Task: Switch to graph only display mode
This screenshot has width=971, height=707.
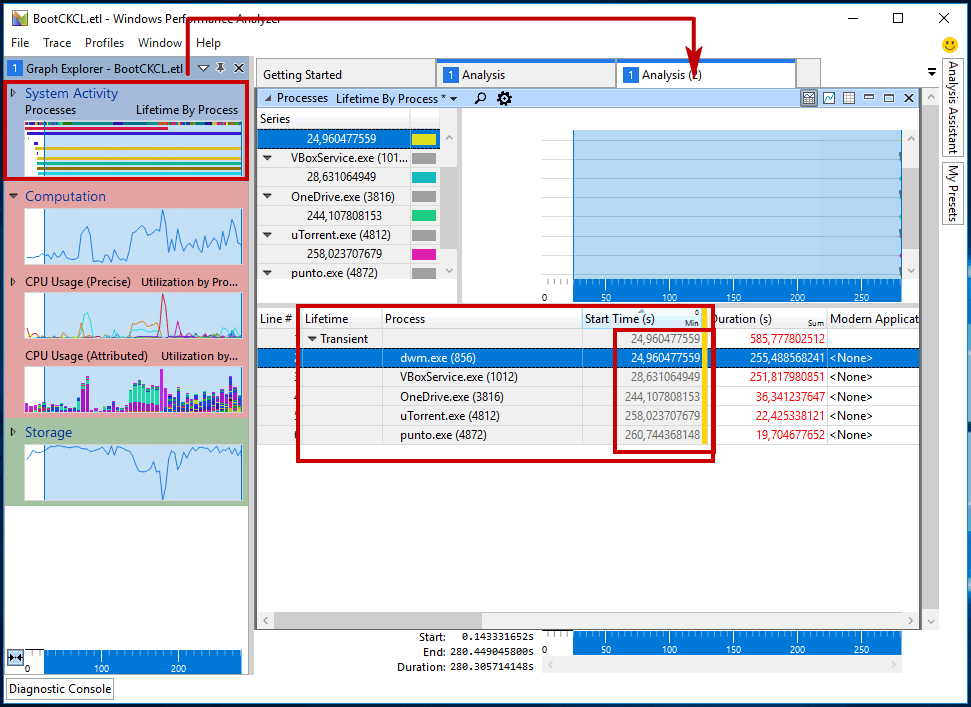Action: pyautogui.click(x=829, y=98)
